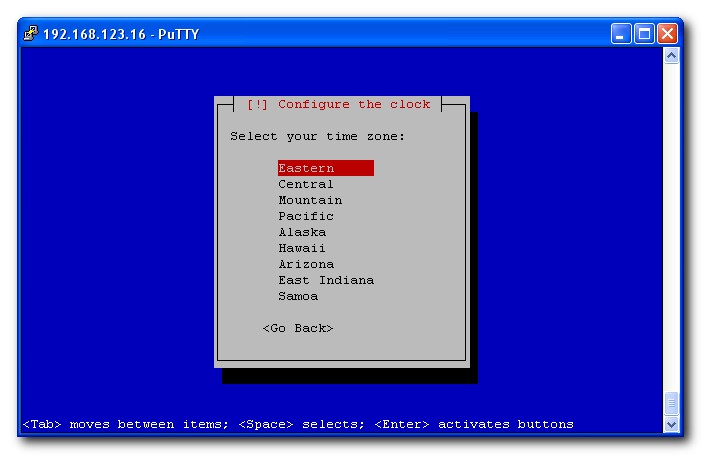
Task: Maximize the PuTTY window
Action: click(x=644, y=34)
